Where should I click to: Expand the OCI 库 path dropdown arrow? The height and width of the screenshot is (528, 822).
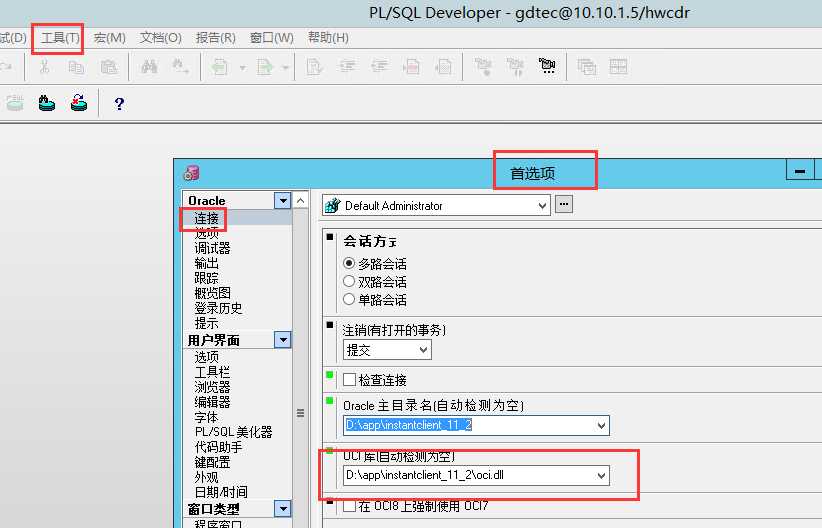pyautogui.click(x=602, y=476)
